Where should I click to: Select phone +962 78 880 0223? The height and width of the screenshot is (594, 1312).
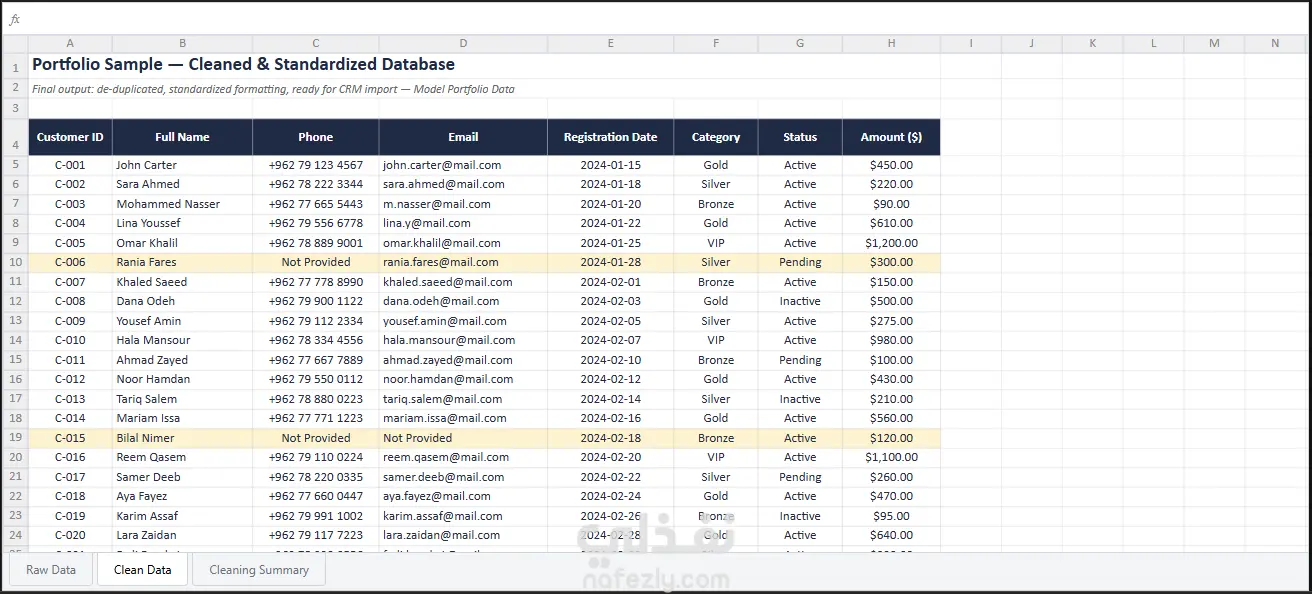[315, 399]
